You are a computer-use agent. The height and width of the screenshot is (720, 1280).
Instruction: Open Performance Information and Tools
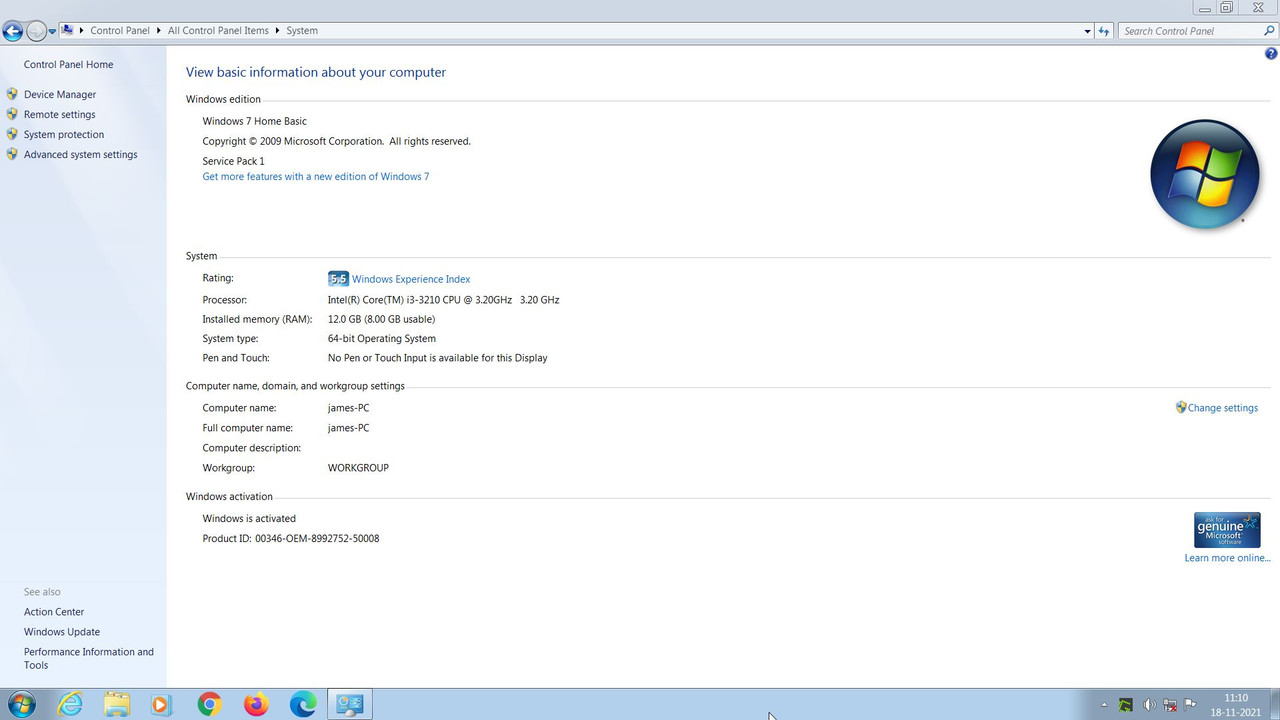click(x=89, y=658)
